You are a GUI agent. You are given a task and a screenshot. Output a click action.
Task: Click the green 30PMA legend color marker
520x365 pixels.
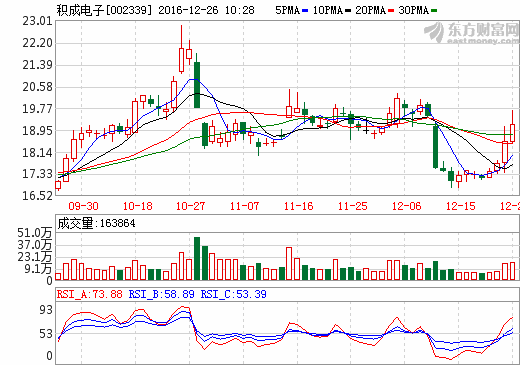(x=434, y=10)
